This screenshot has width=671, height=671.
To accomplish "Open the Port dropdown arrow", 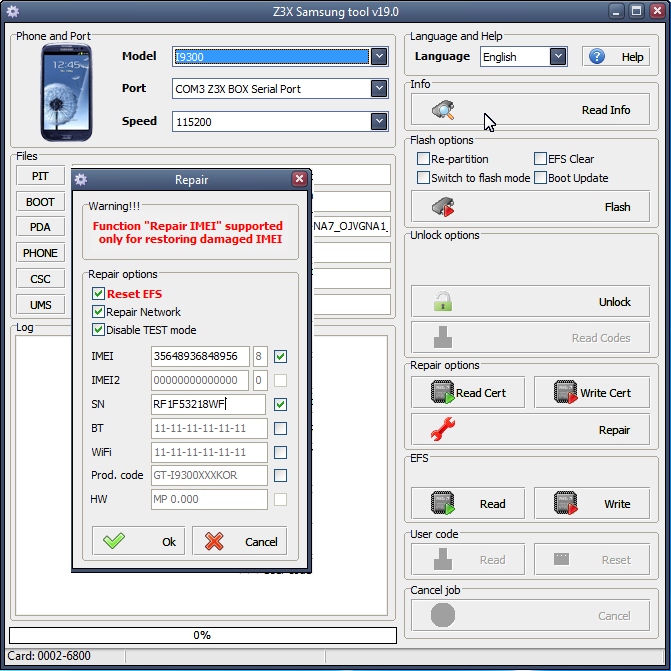I will click(379, 89).
